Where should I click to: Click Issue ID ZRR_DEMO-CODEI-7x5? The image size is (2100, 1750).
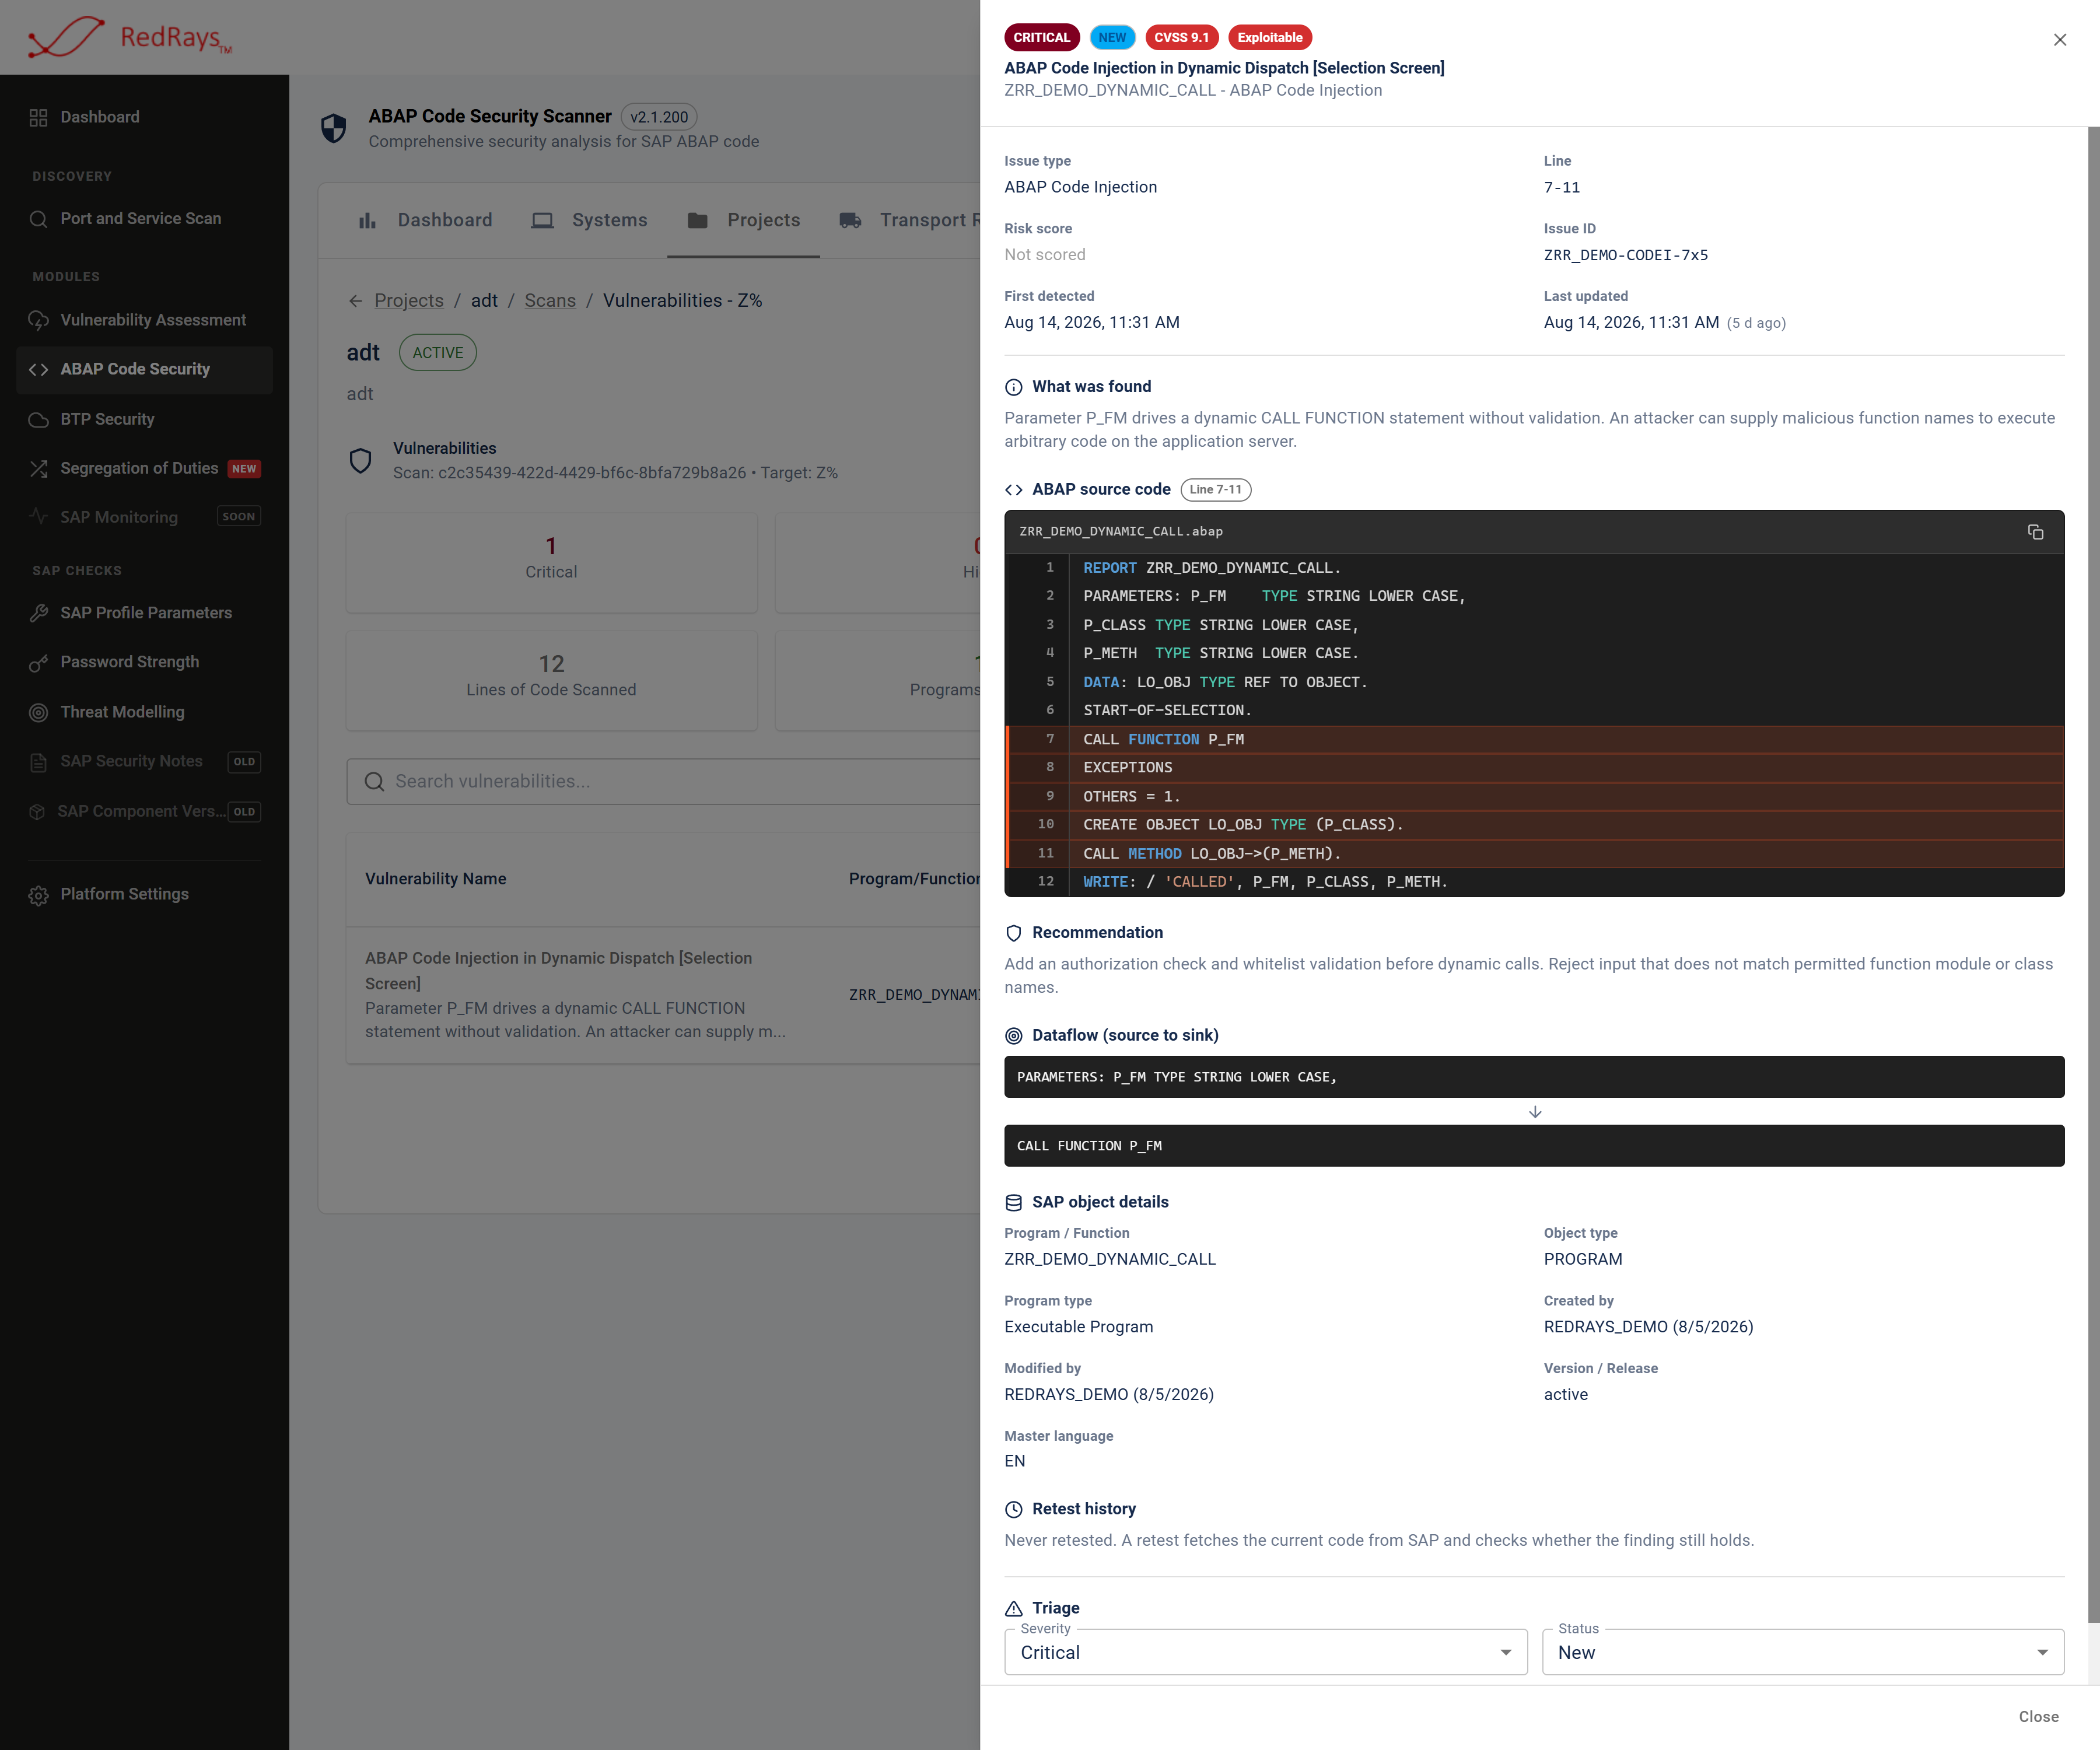(x=1625, y=255)
